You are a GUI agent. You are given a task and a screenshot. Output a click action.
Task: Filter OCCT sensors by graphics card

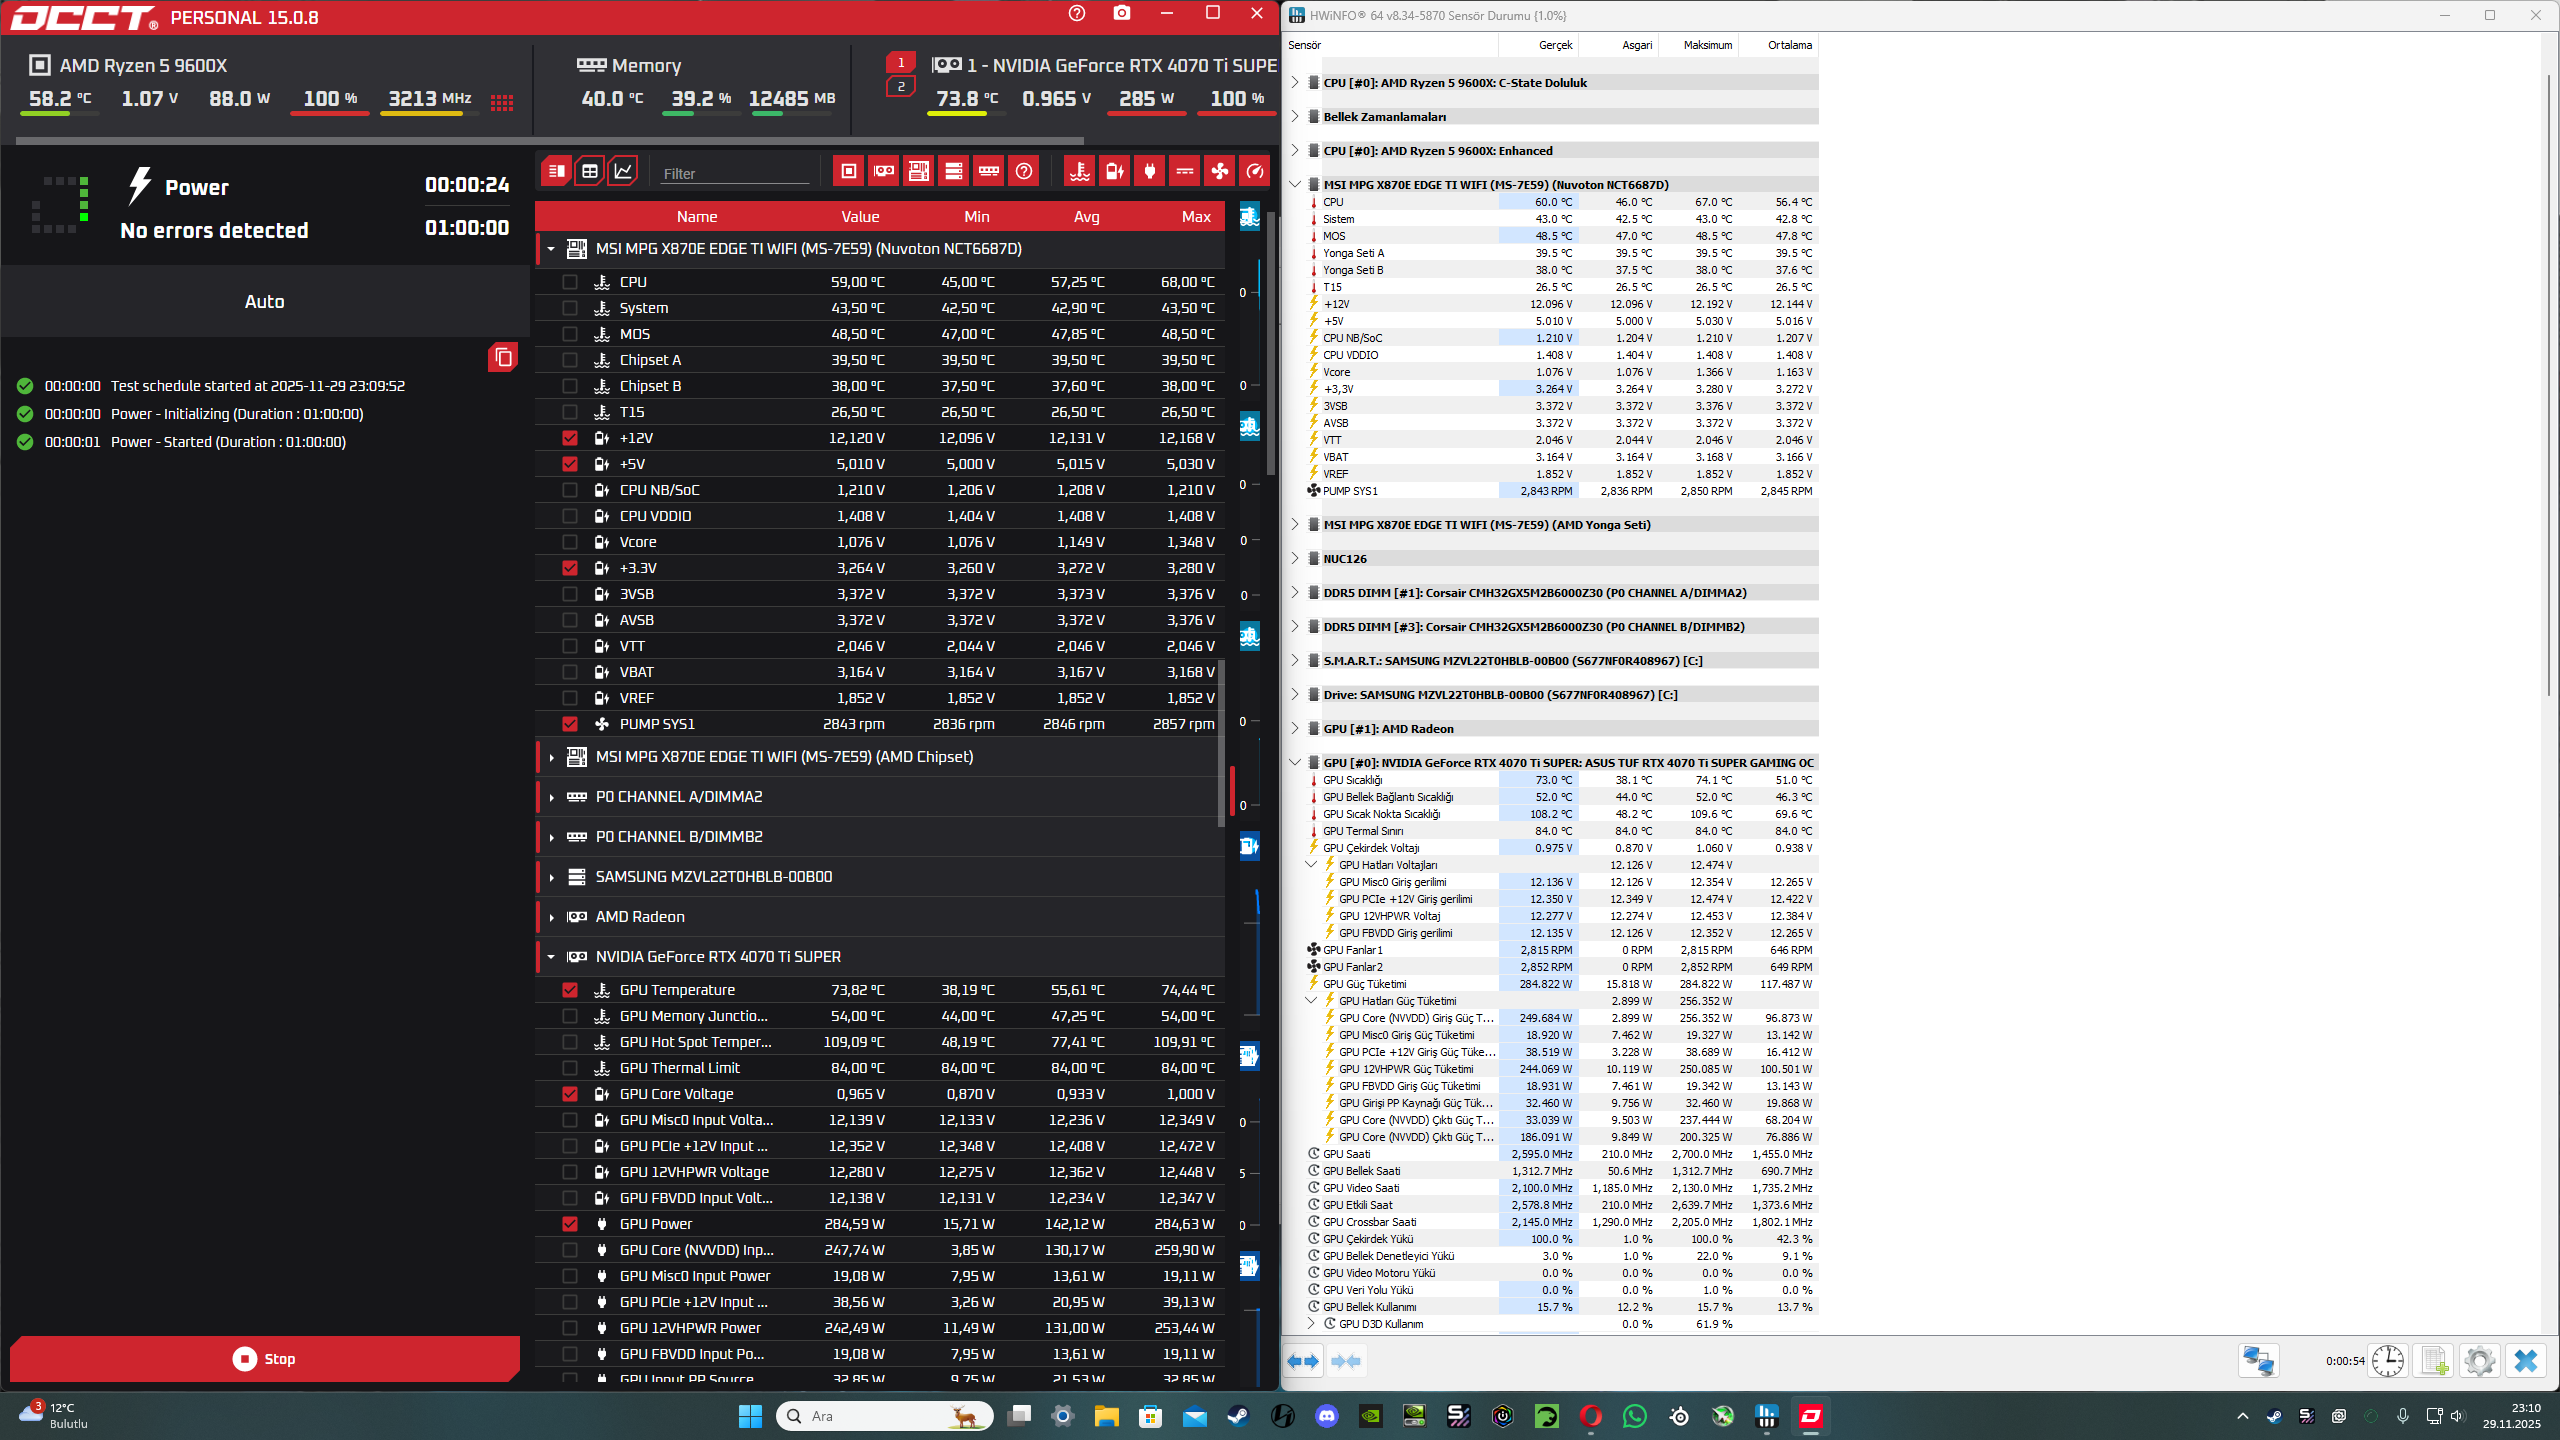point(884,171)
